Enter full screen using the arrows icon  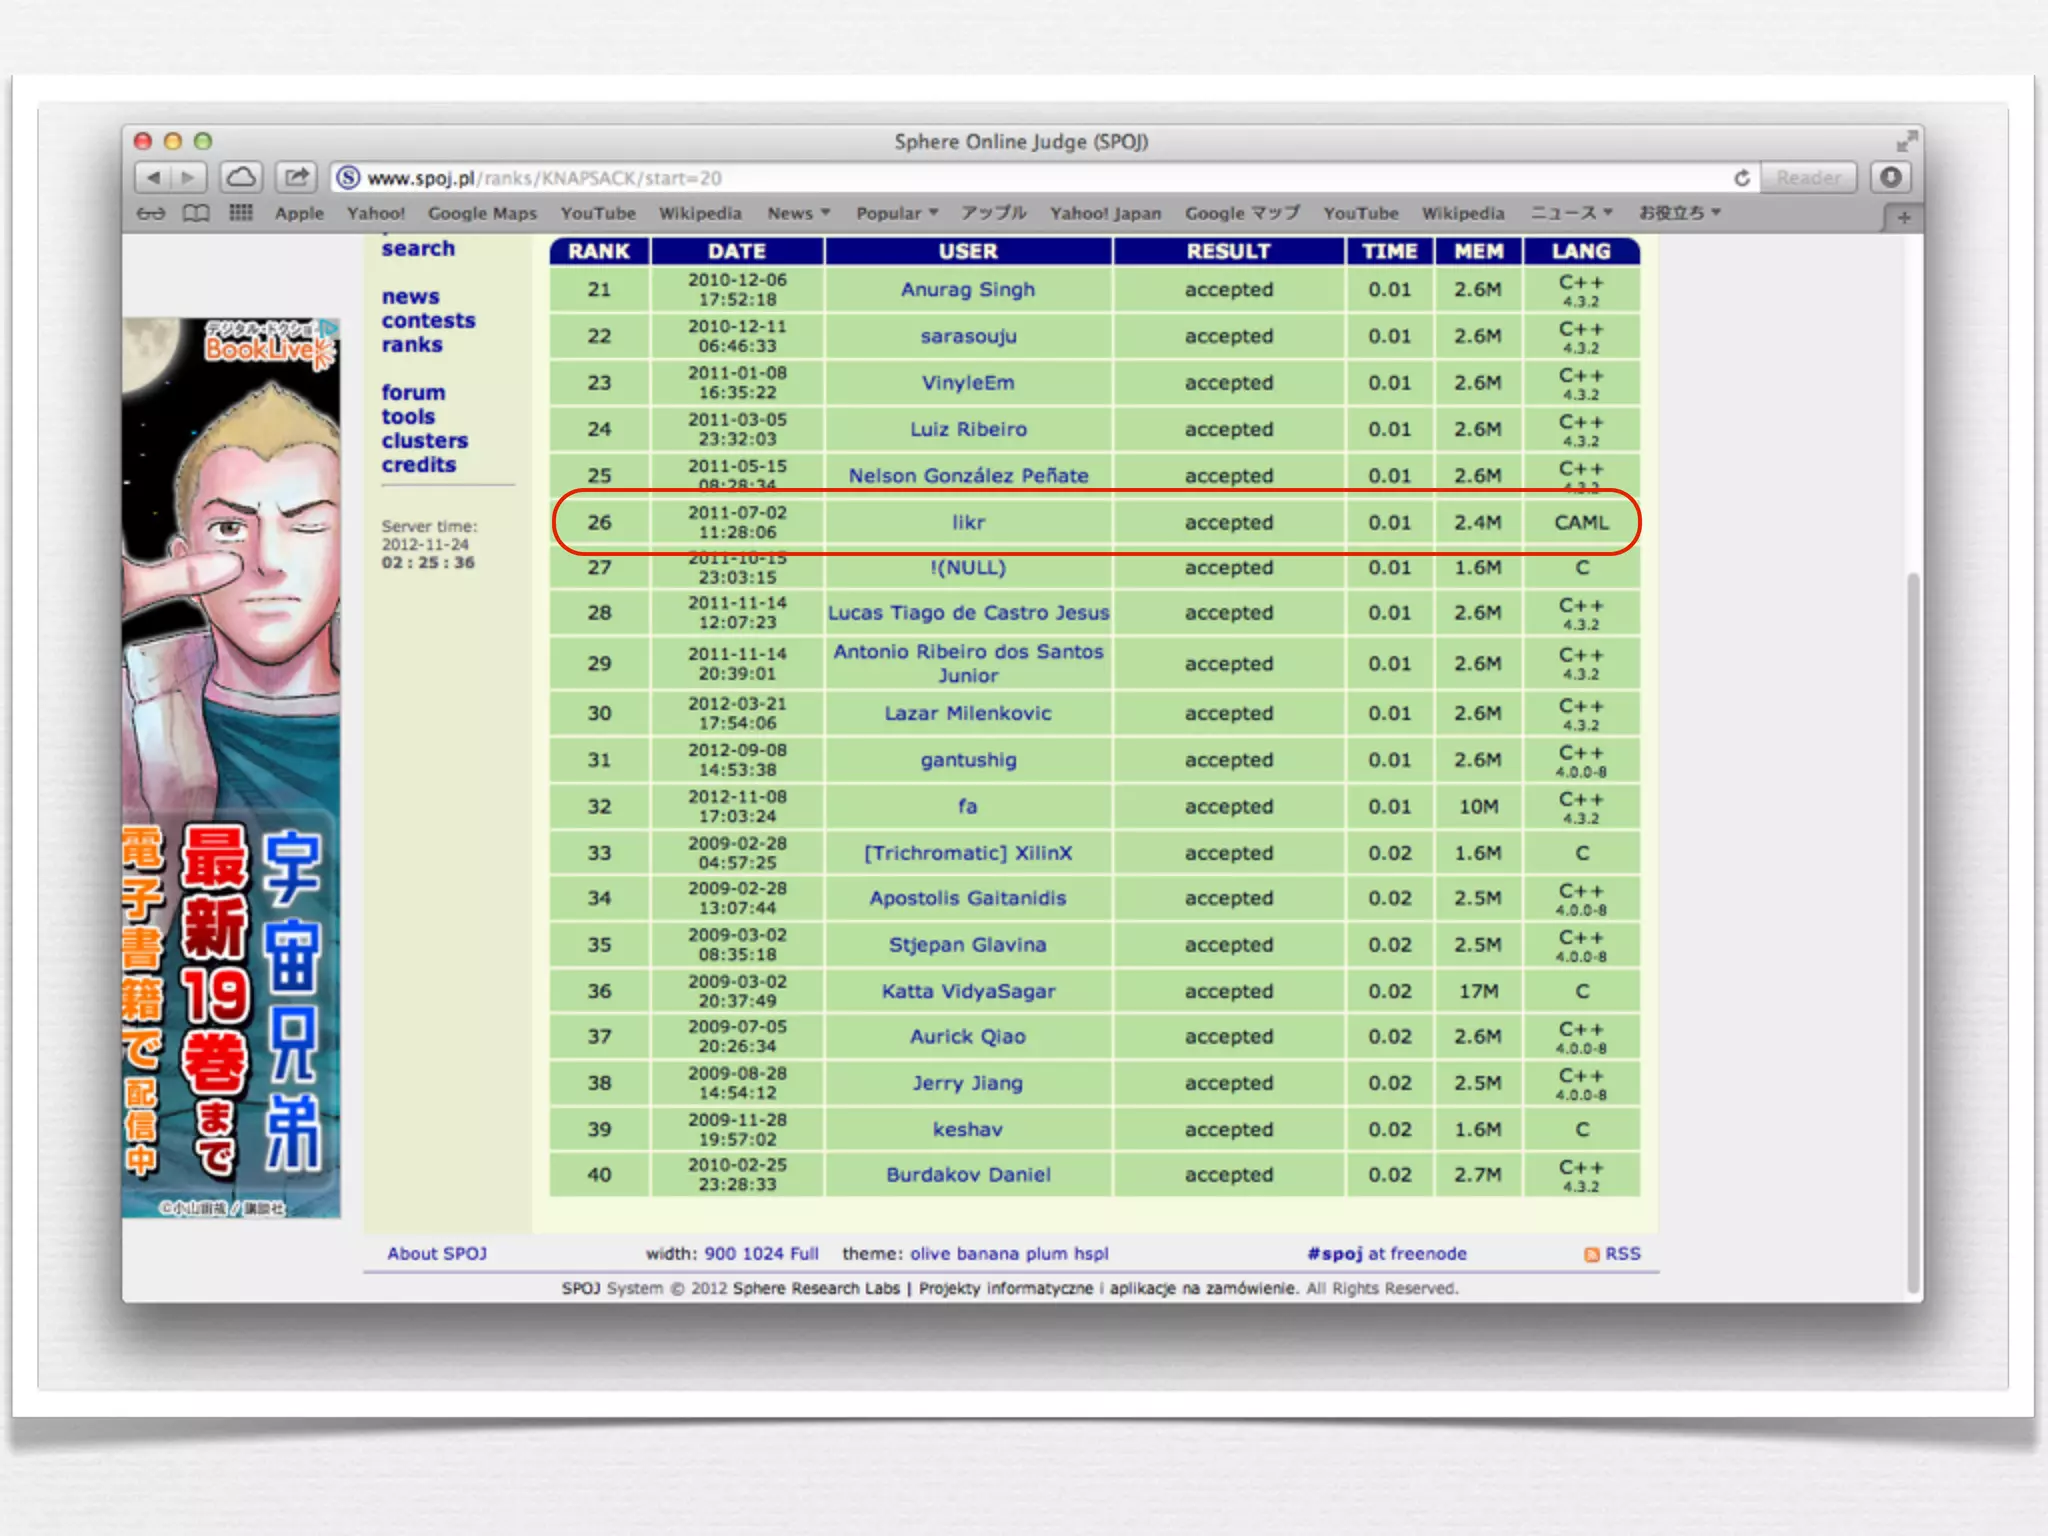[x=1906, y=141]
